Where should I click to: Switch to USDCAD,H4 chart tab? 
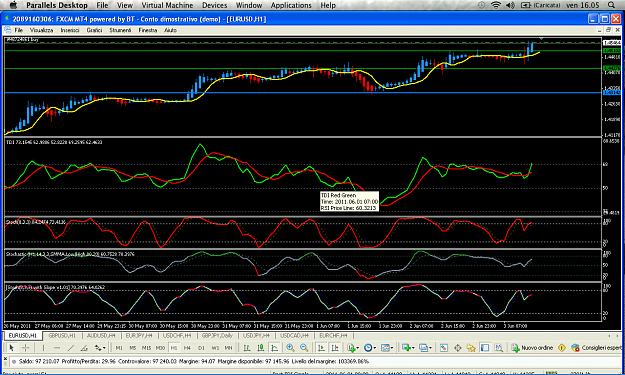(295, 336)
